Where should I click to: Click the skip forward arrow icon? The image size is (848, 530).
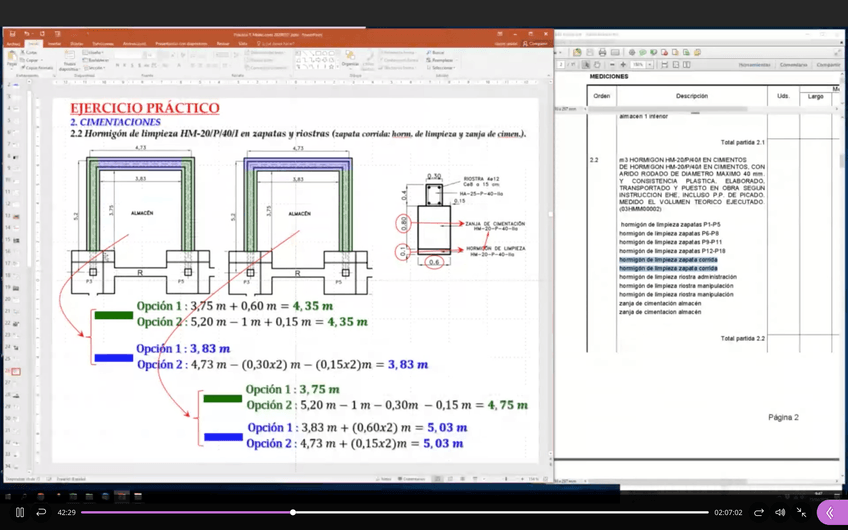coord(758,512)
